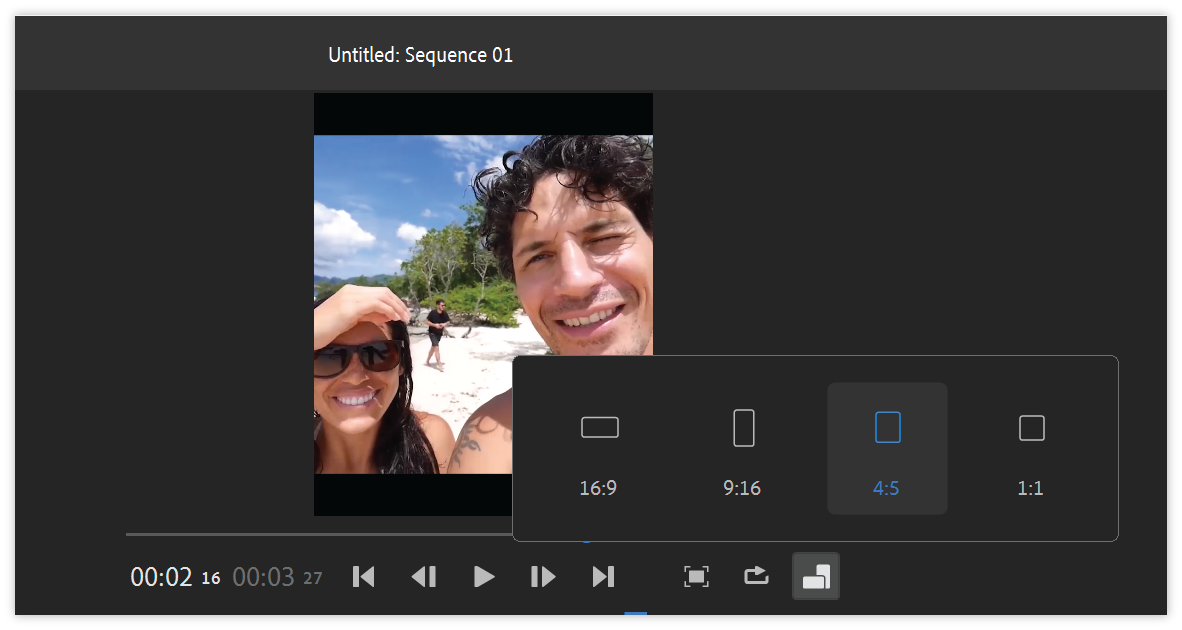Enter fullscreen preview mode
This screenshot has width=1182, height=630.
click(x=696, y=577)
